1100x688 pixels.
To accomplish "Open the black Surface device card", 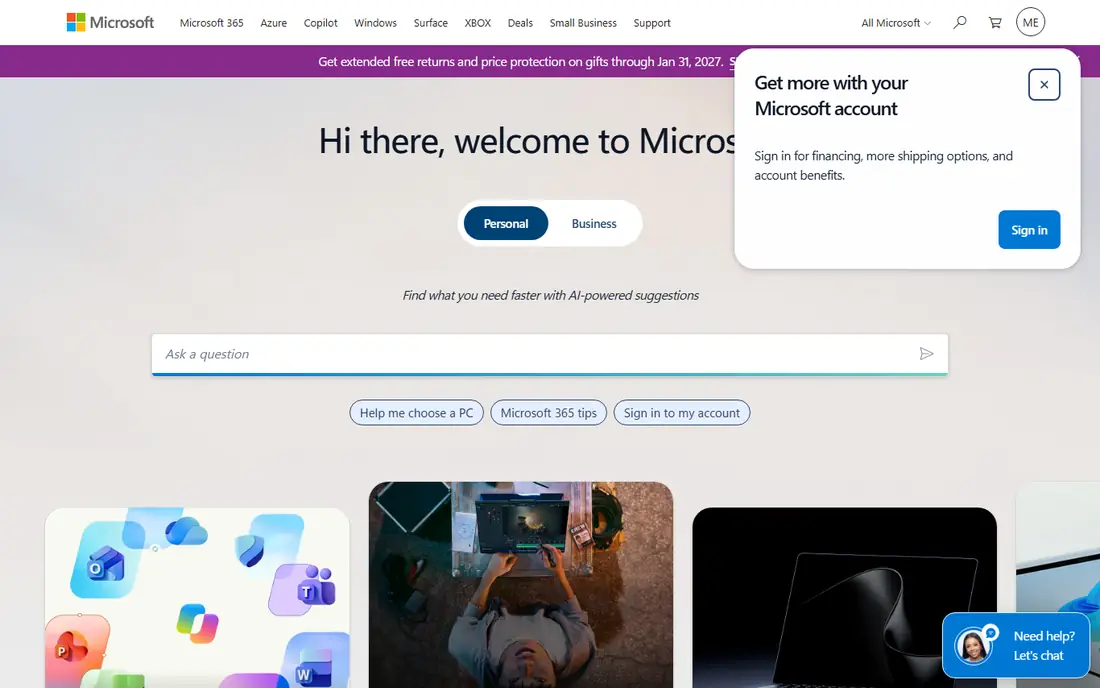I will 845,598.
